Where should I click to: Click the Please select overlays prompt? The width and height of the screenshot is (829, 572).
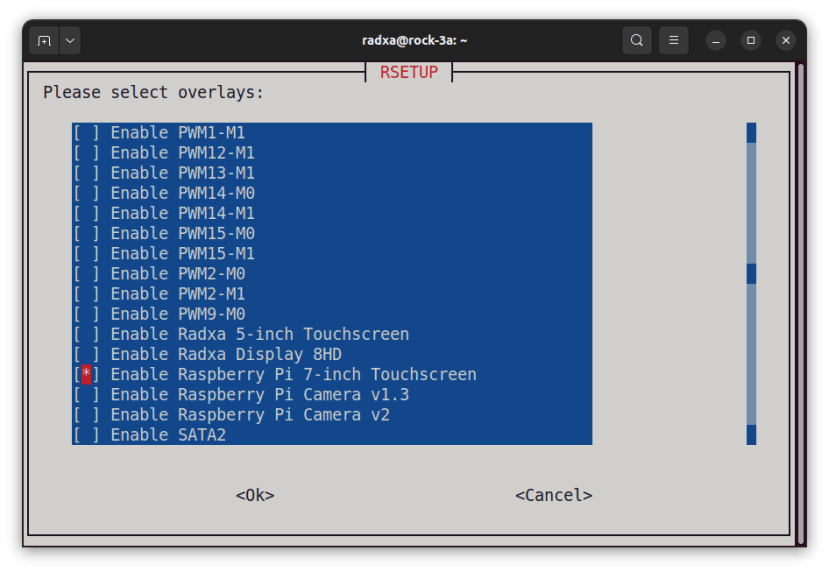click(153, 93)
